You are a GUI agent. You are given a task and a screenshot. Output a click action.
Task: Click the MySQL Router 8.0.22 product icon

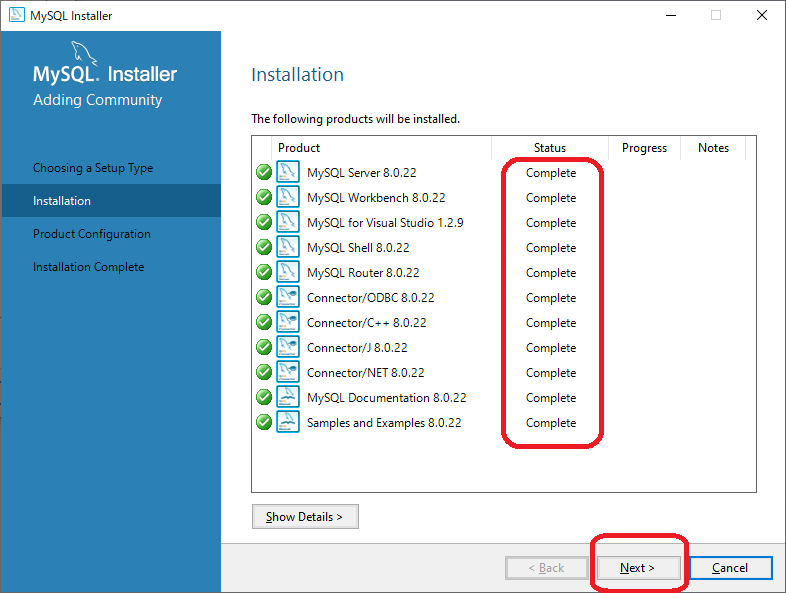pyautogui.click(x=288, y=272)
